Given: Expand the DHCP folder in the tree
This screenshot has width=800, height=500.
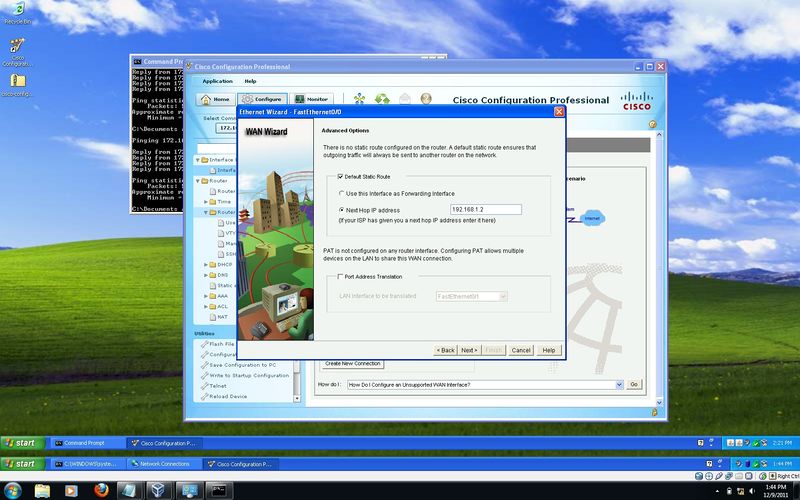Looking at the screenshot, I should tap(206, 265).
